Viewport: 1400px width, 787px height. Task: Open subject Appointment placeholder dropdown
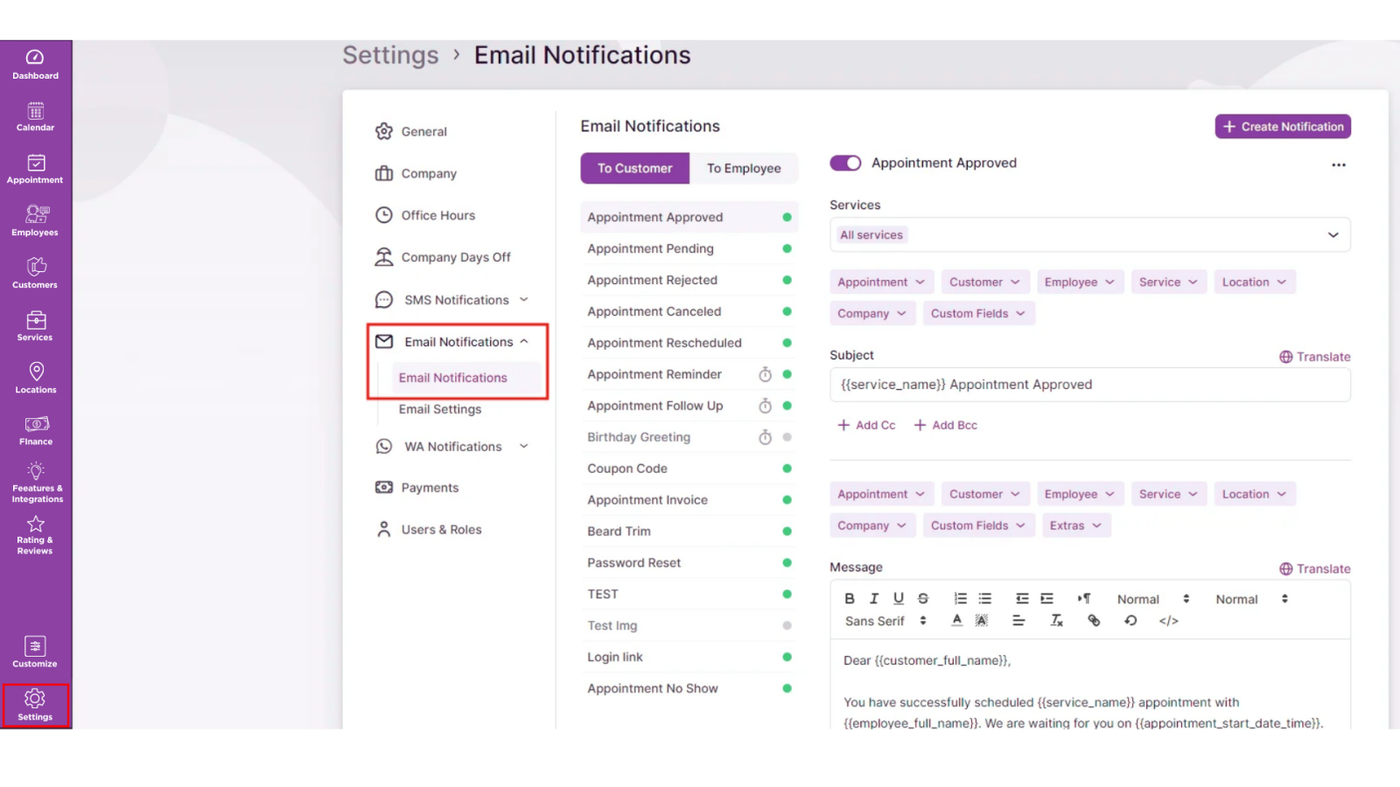click(x=881, y=282)
